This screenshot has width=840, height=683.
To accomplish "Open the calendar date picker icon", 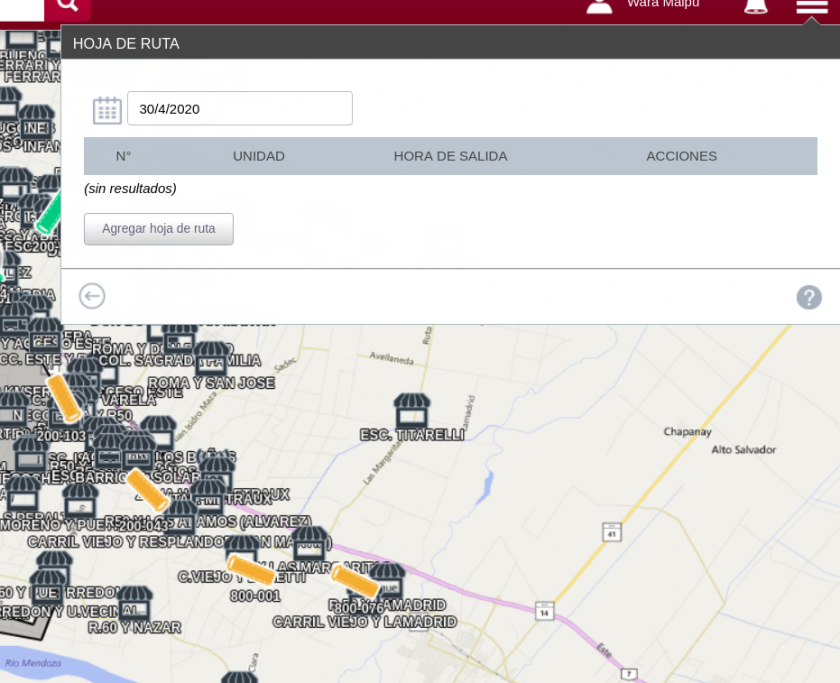I will (107, 109).
